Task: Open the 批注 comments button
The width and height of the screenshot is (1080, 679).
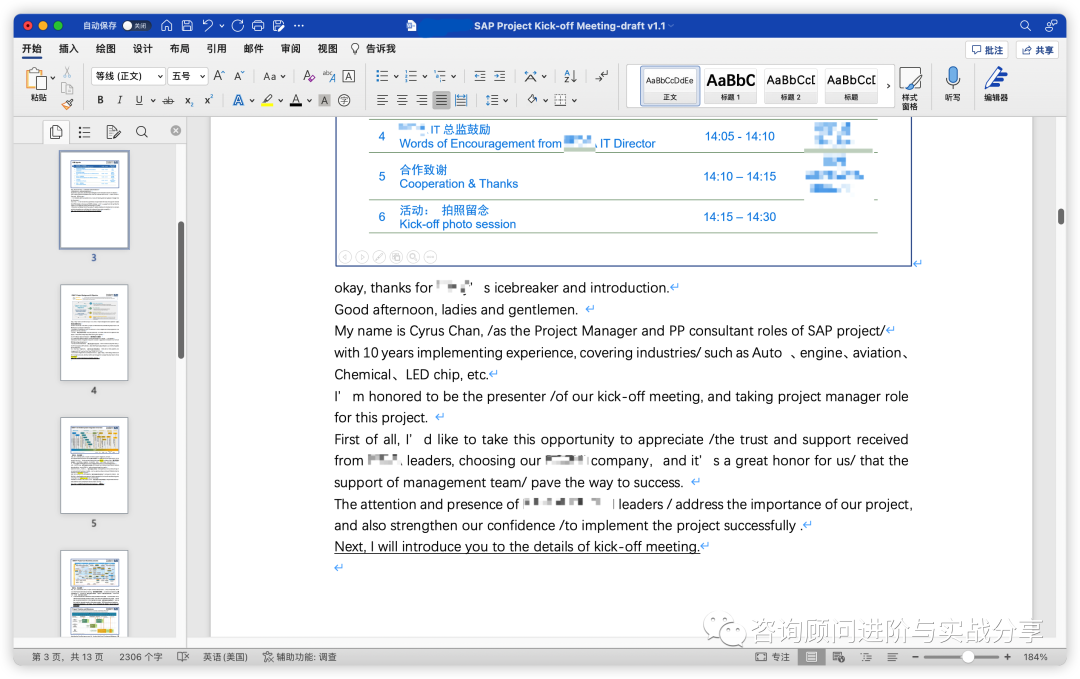Action: (x=987, y=50)
